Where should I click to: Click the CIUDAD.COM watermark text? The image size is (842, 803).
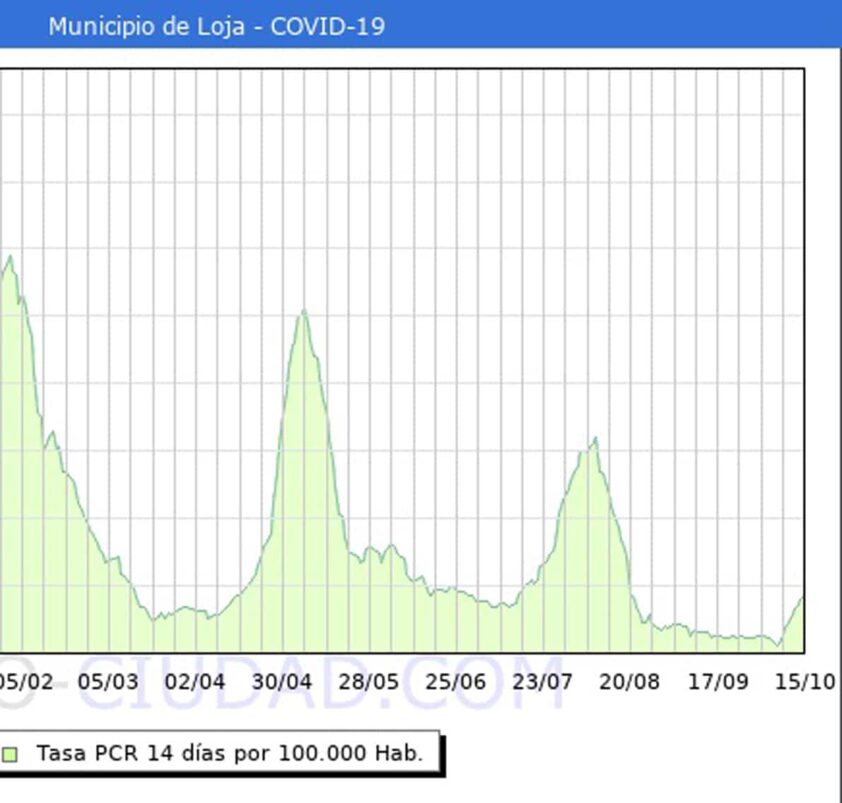[x=320, y=682]
